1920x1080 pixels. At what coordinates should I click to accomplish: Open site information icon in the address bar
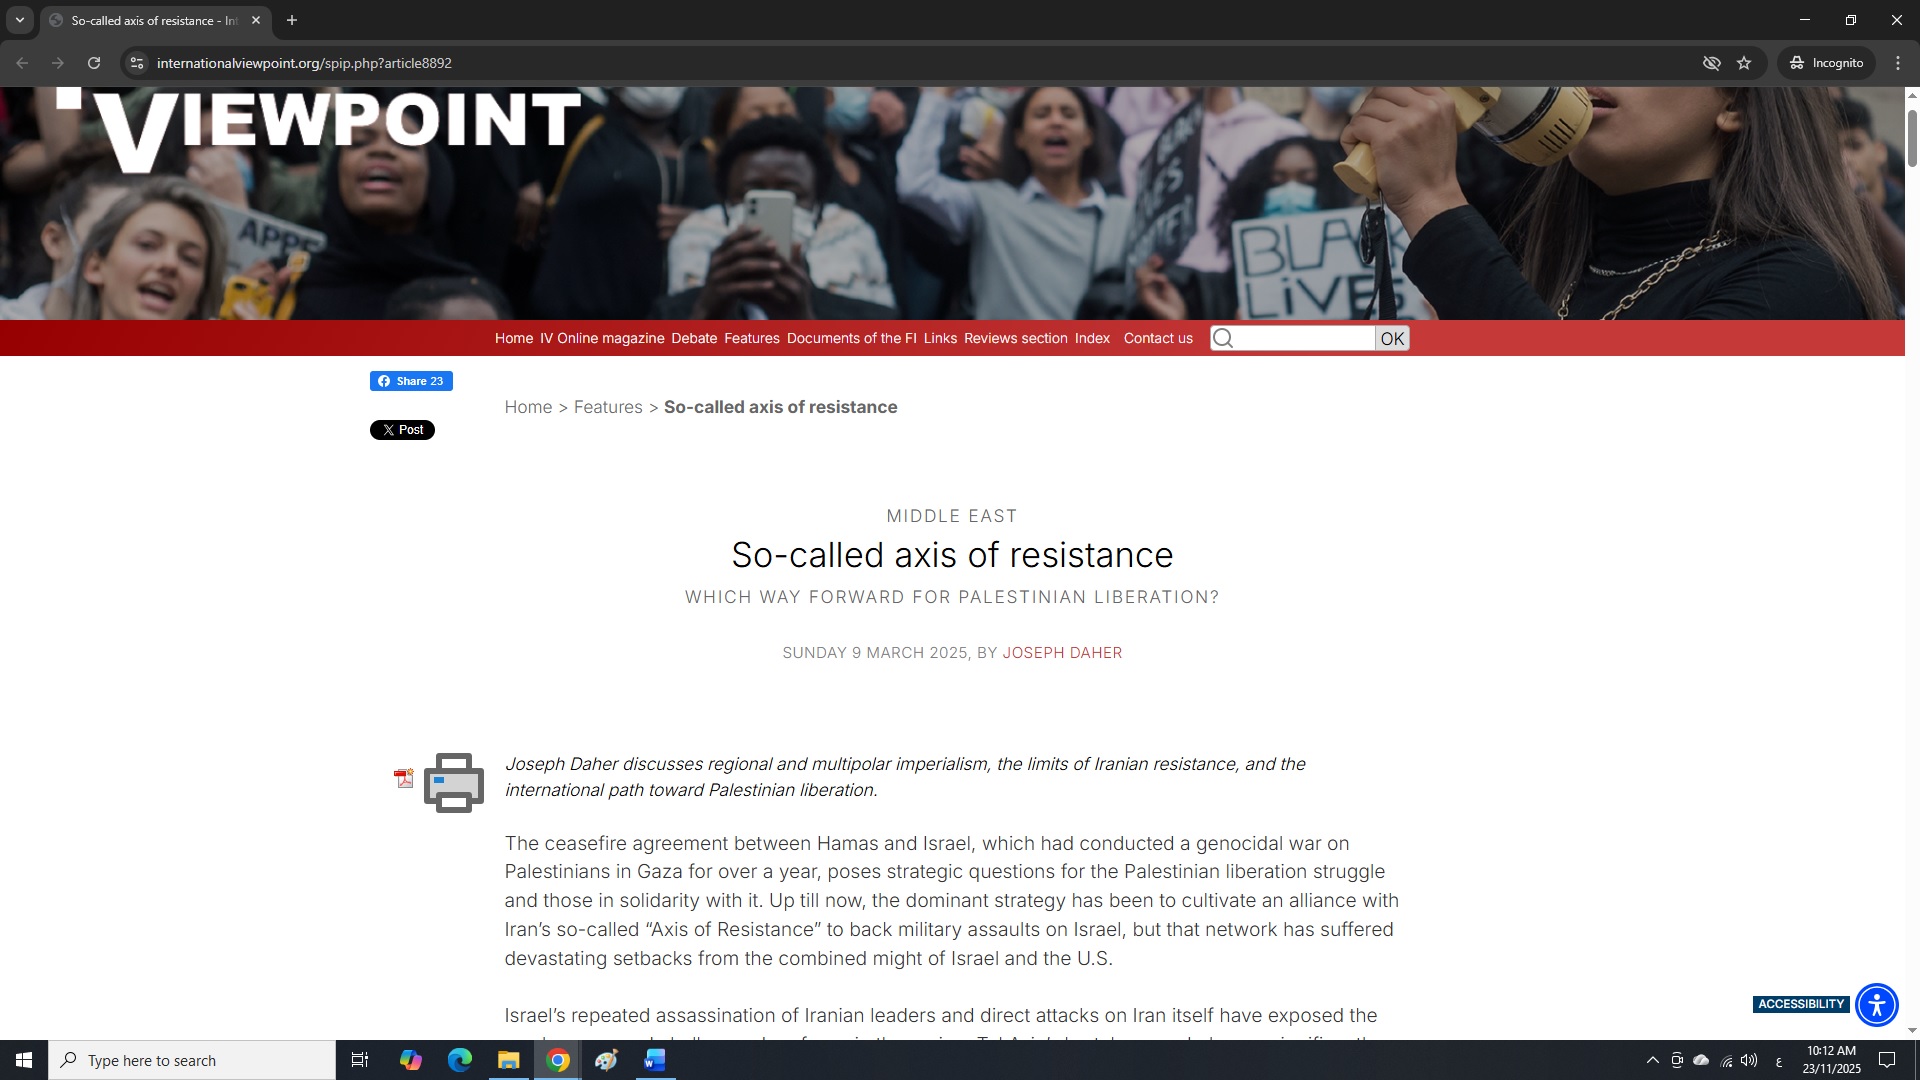(137, 63)
